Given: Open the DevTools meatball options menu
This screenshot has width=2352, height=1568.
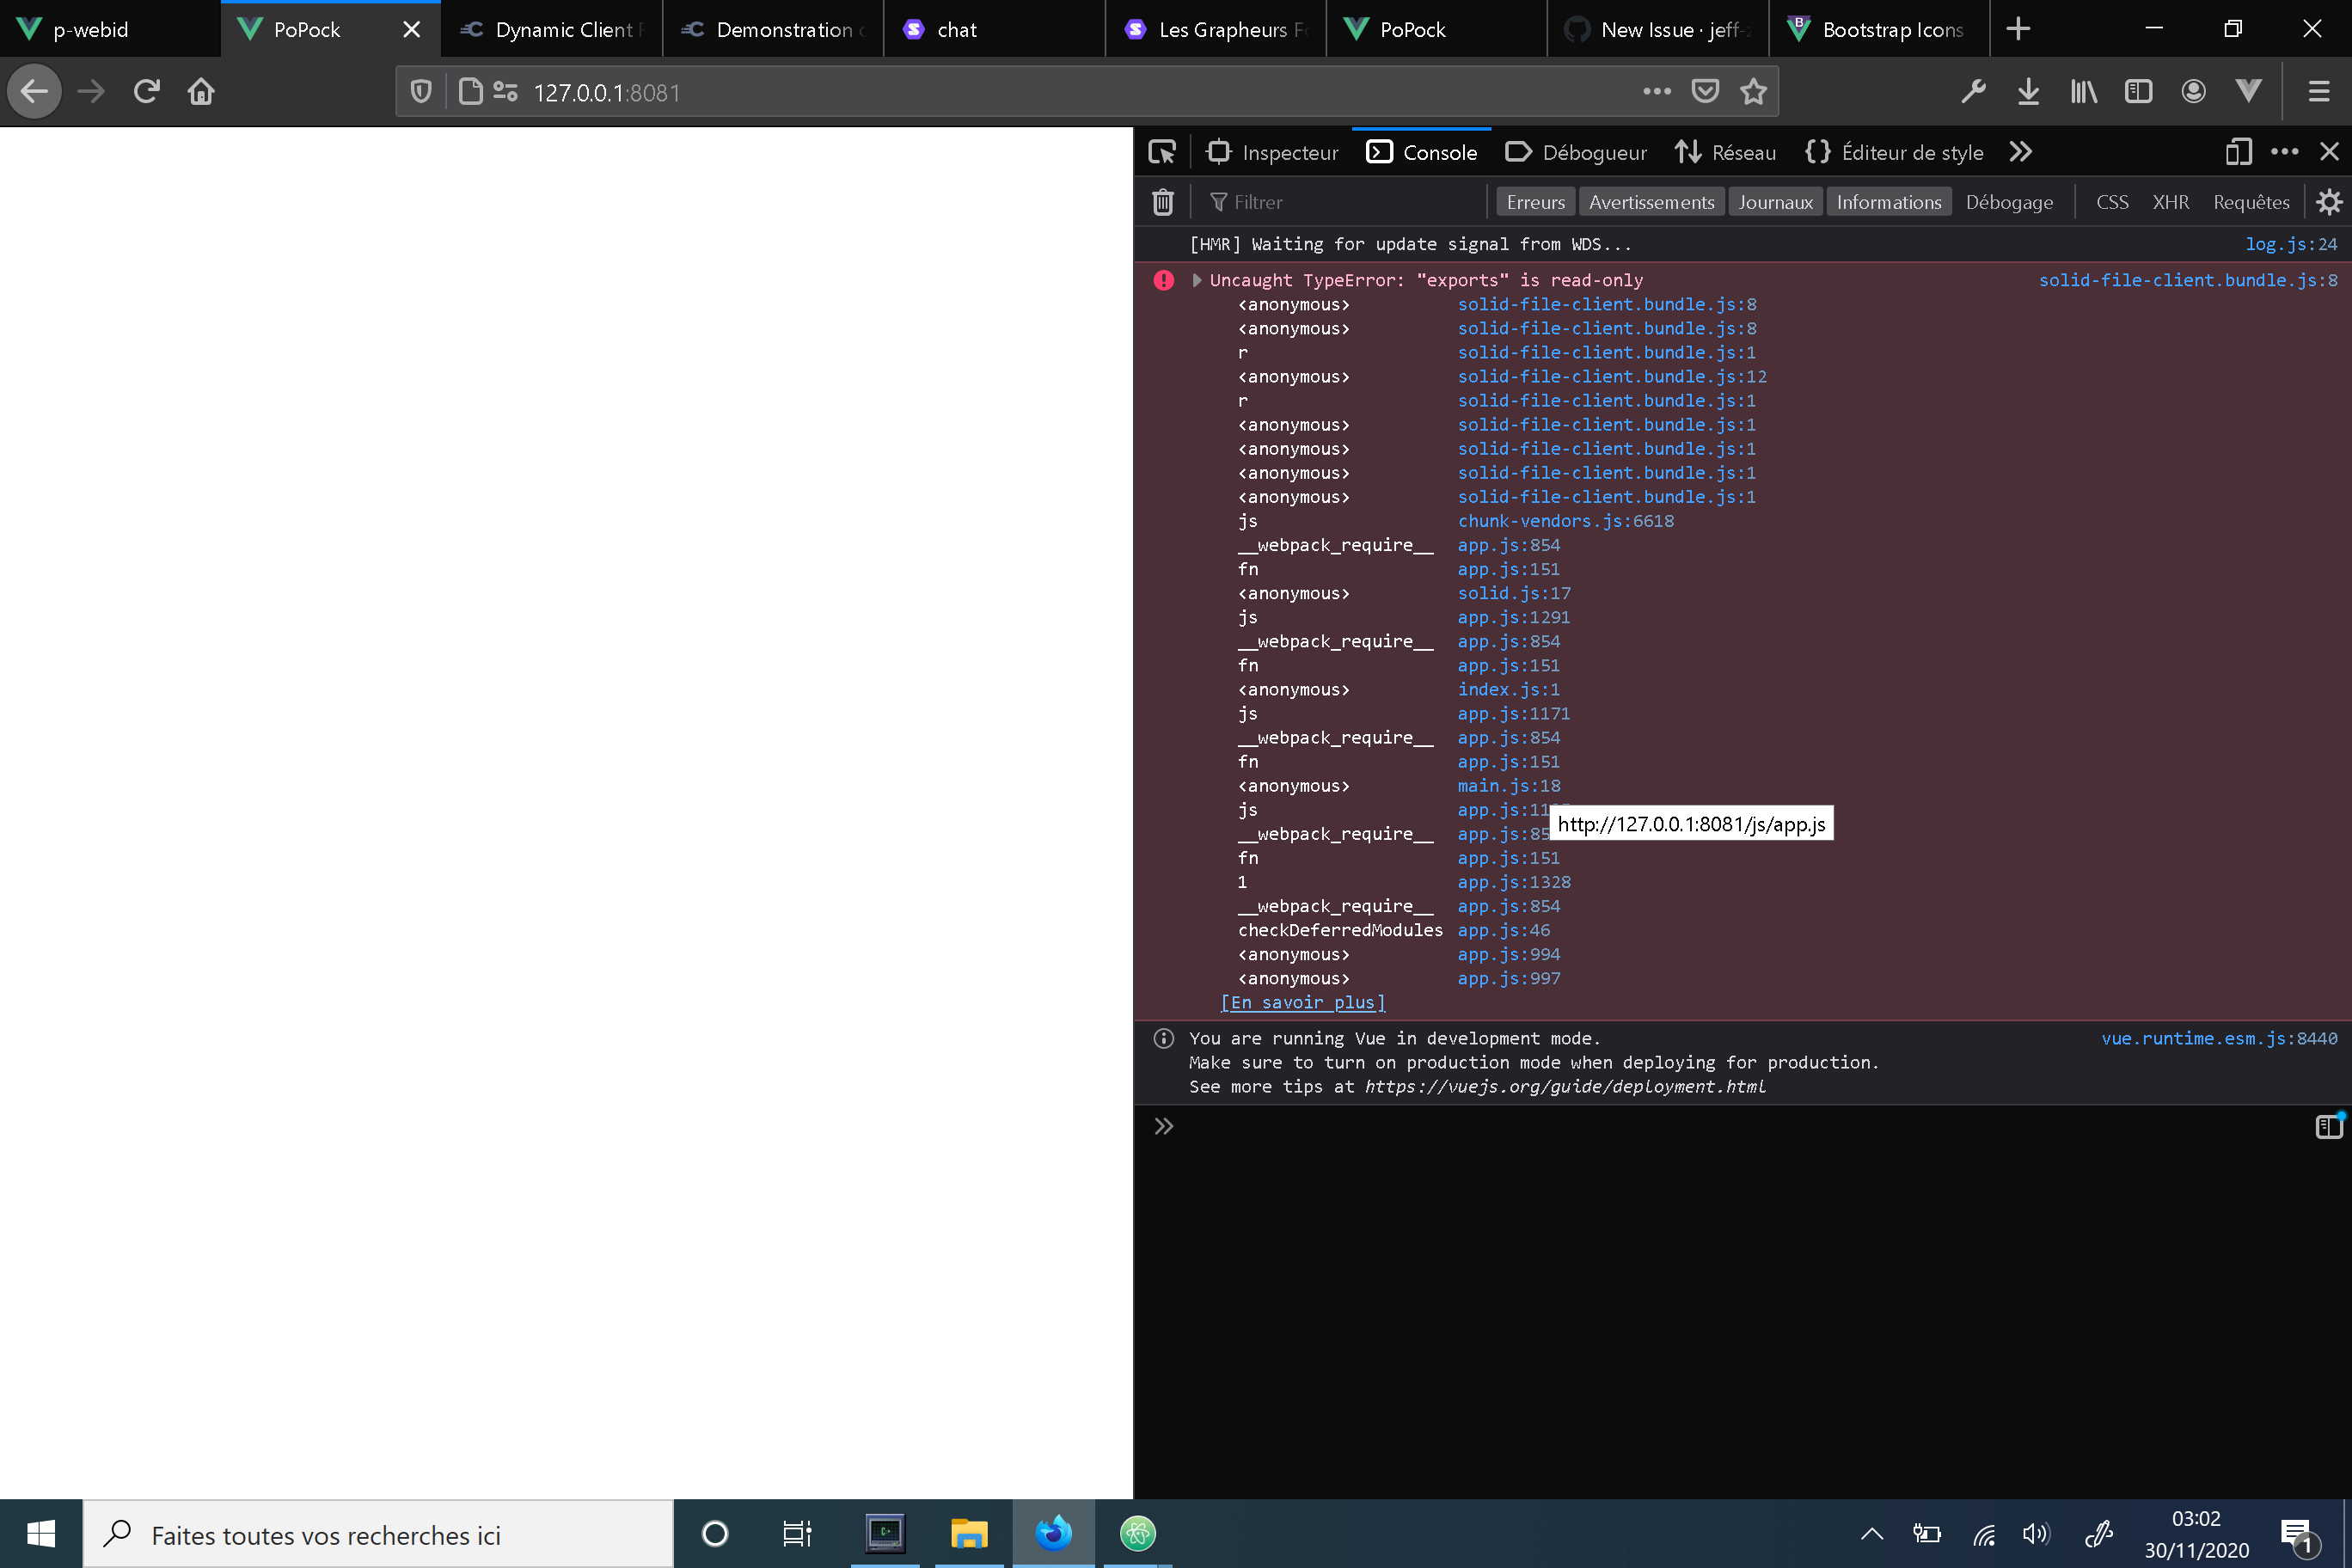Looking at the screenshot, I should click(x=2284, y=151).
